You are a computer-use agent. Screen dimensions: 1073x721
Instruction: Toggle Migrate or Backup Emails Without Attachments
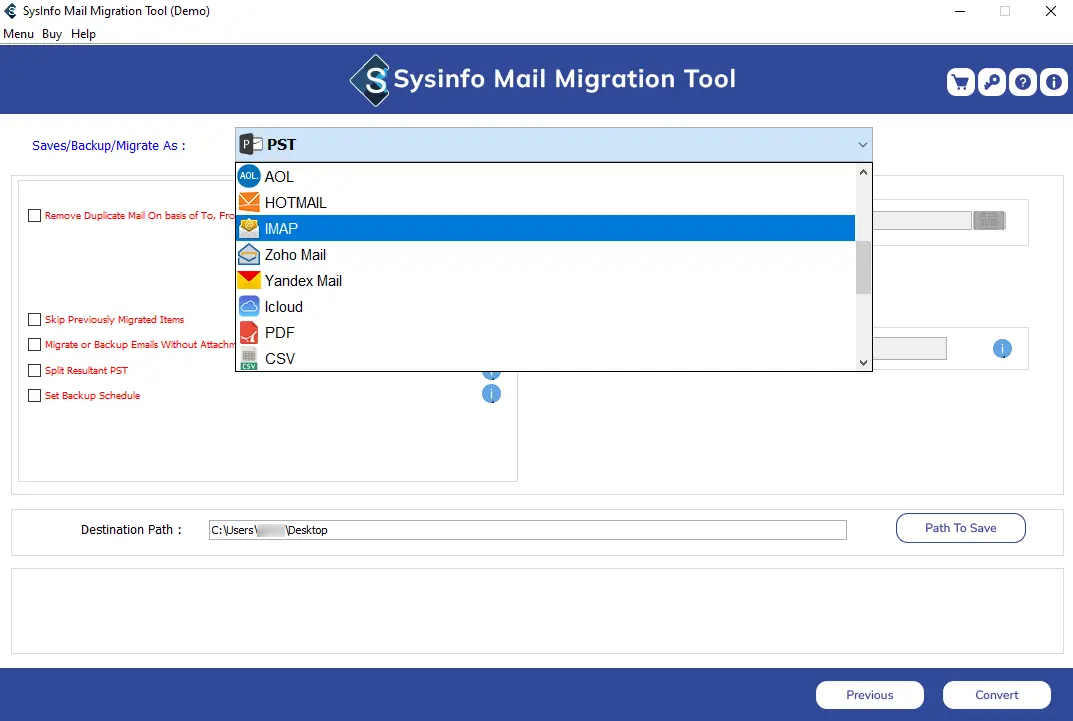(34, 345)
